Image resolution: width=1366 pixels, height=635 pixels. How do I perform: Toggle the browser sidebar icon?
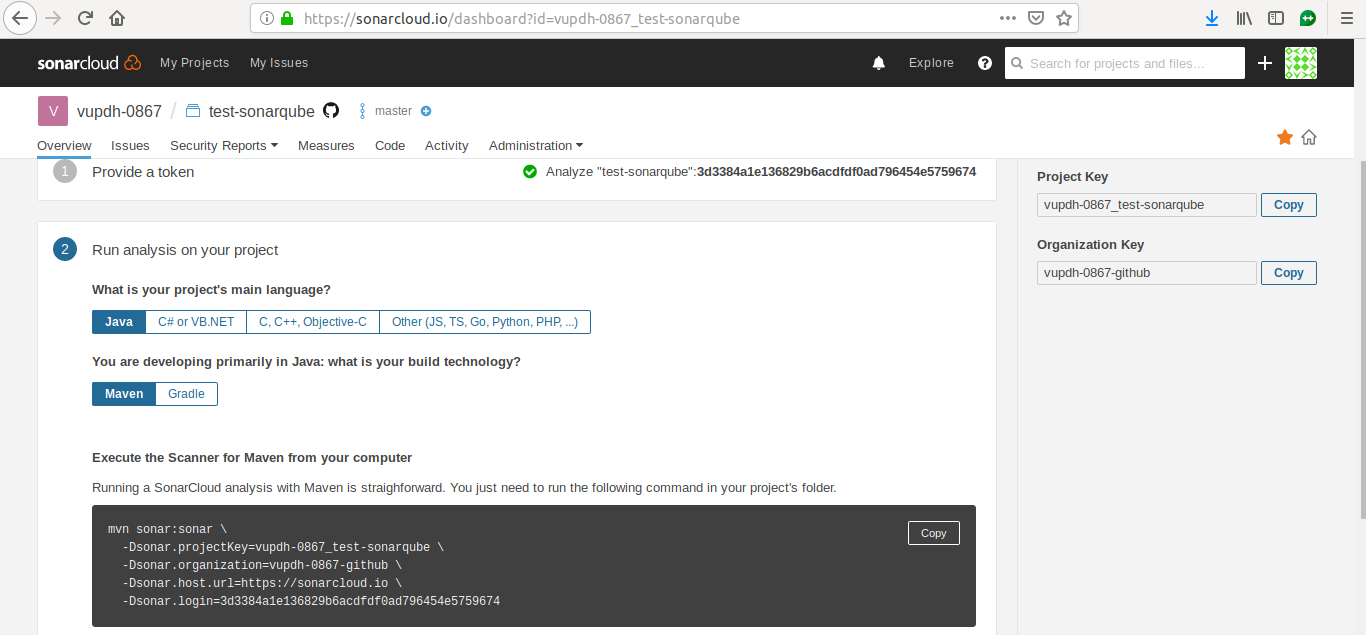tap(1275, 18)
